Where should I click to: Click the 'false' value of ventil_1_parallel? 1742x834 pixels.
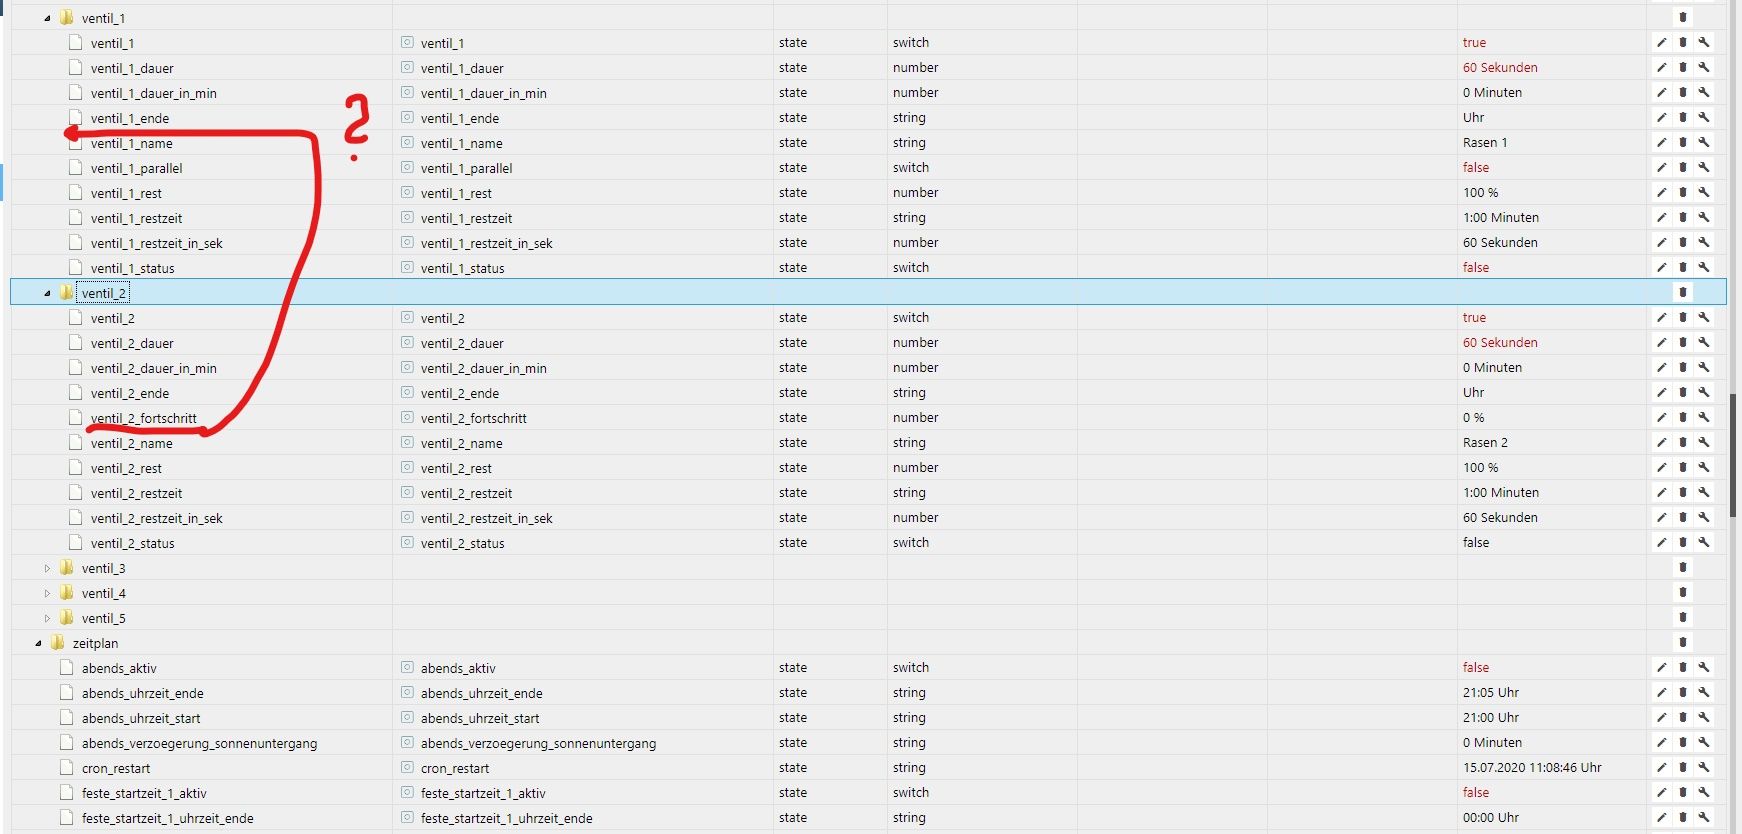(1476, 167)
